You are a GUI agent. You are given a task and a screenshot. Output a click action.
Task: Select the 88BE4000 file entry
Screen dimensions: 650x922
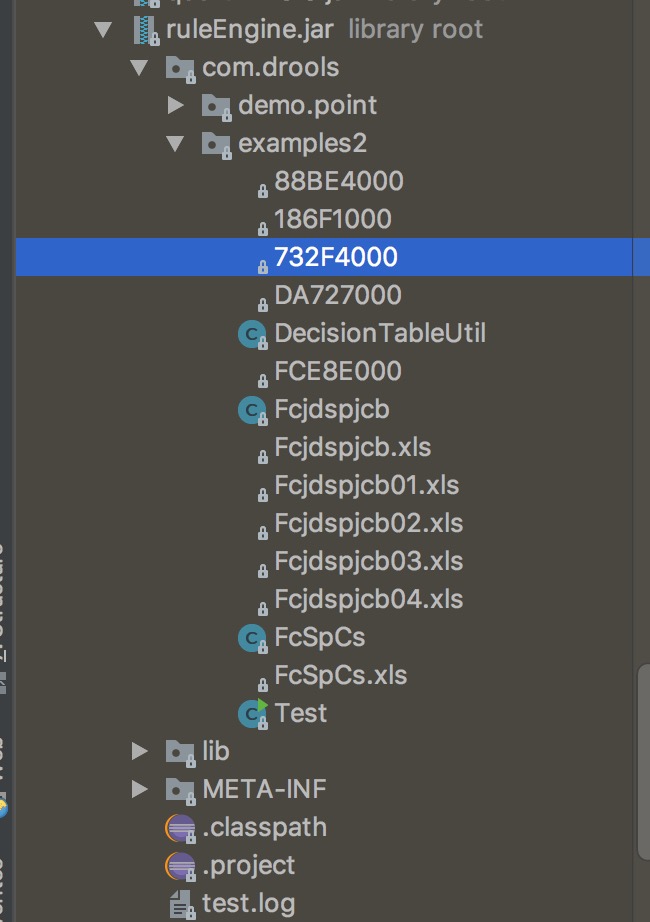click(x=338, y=181)
